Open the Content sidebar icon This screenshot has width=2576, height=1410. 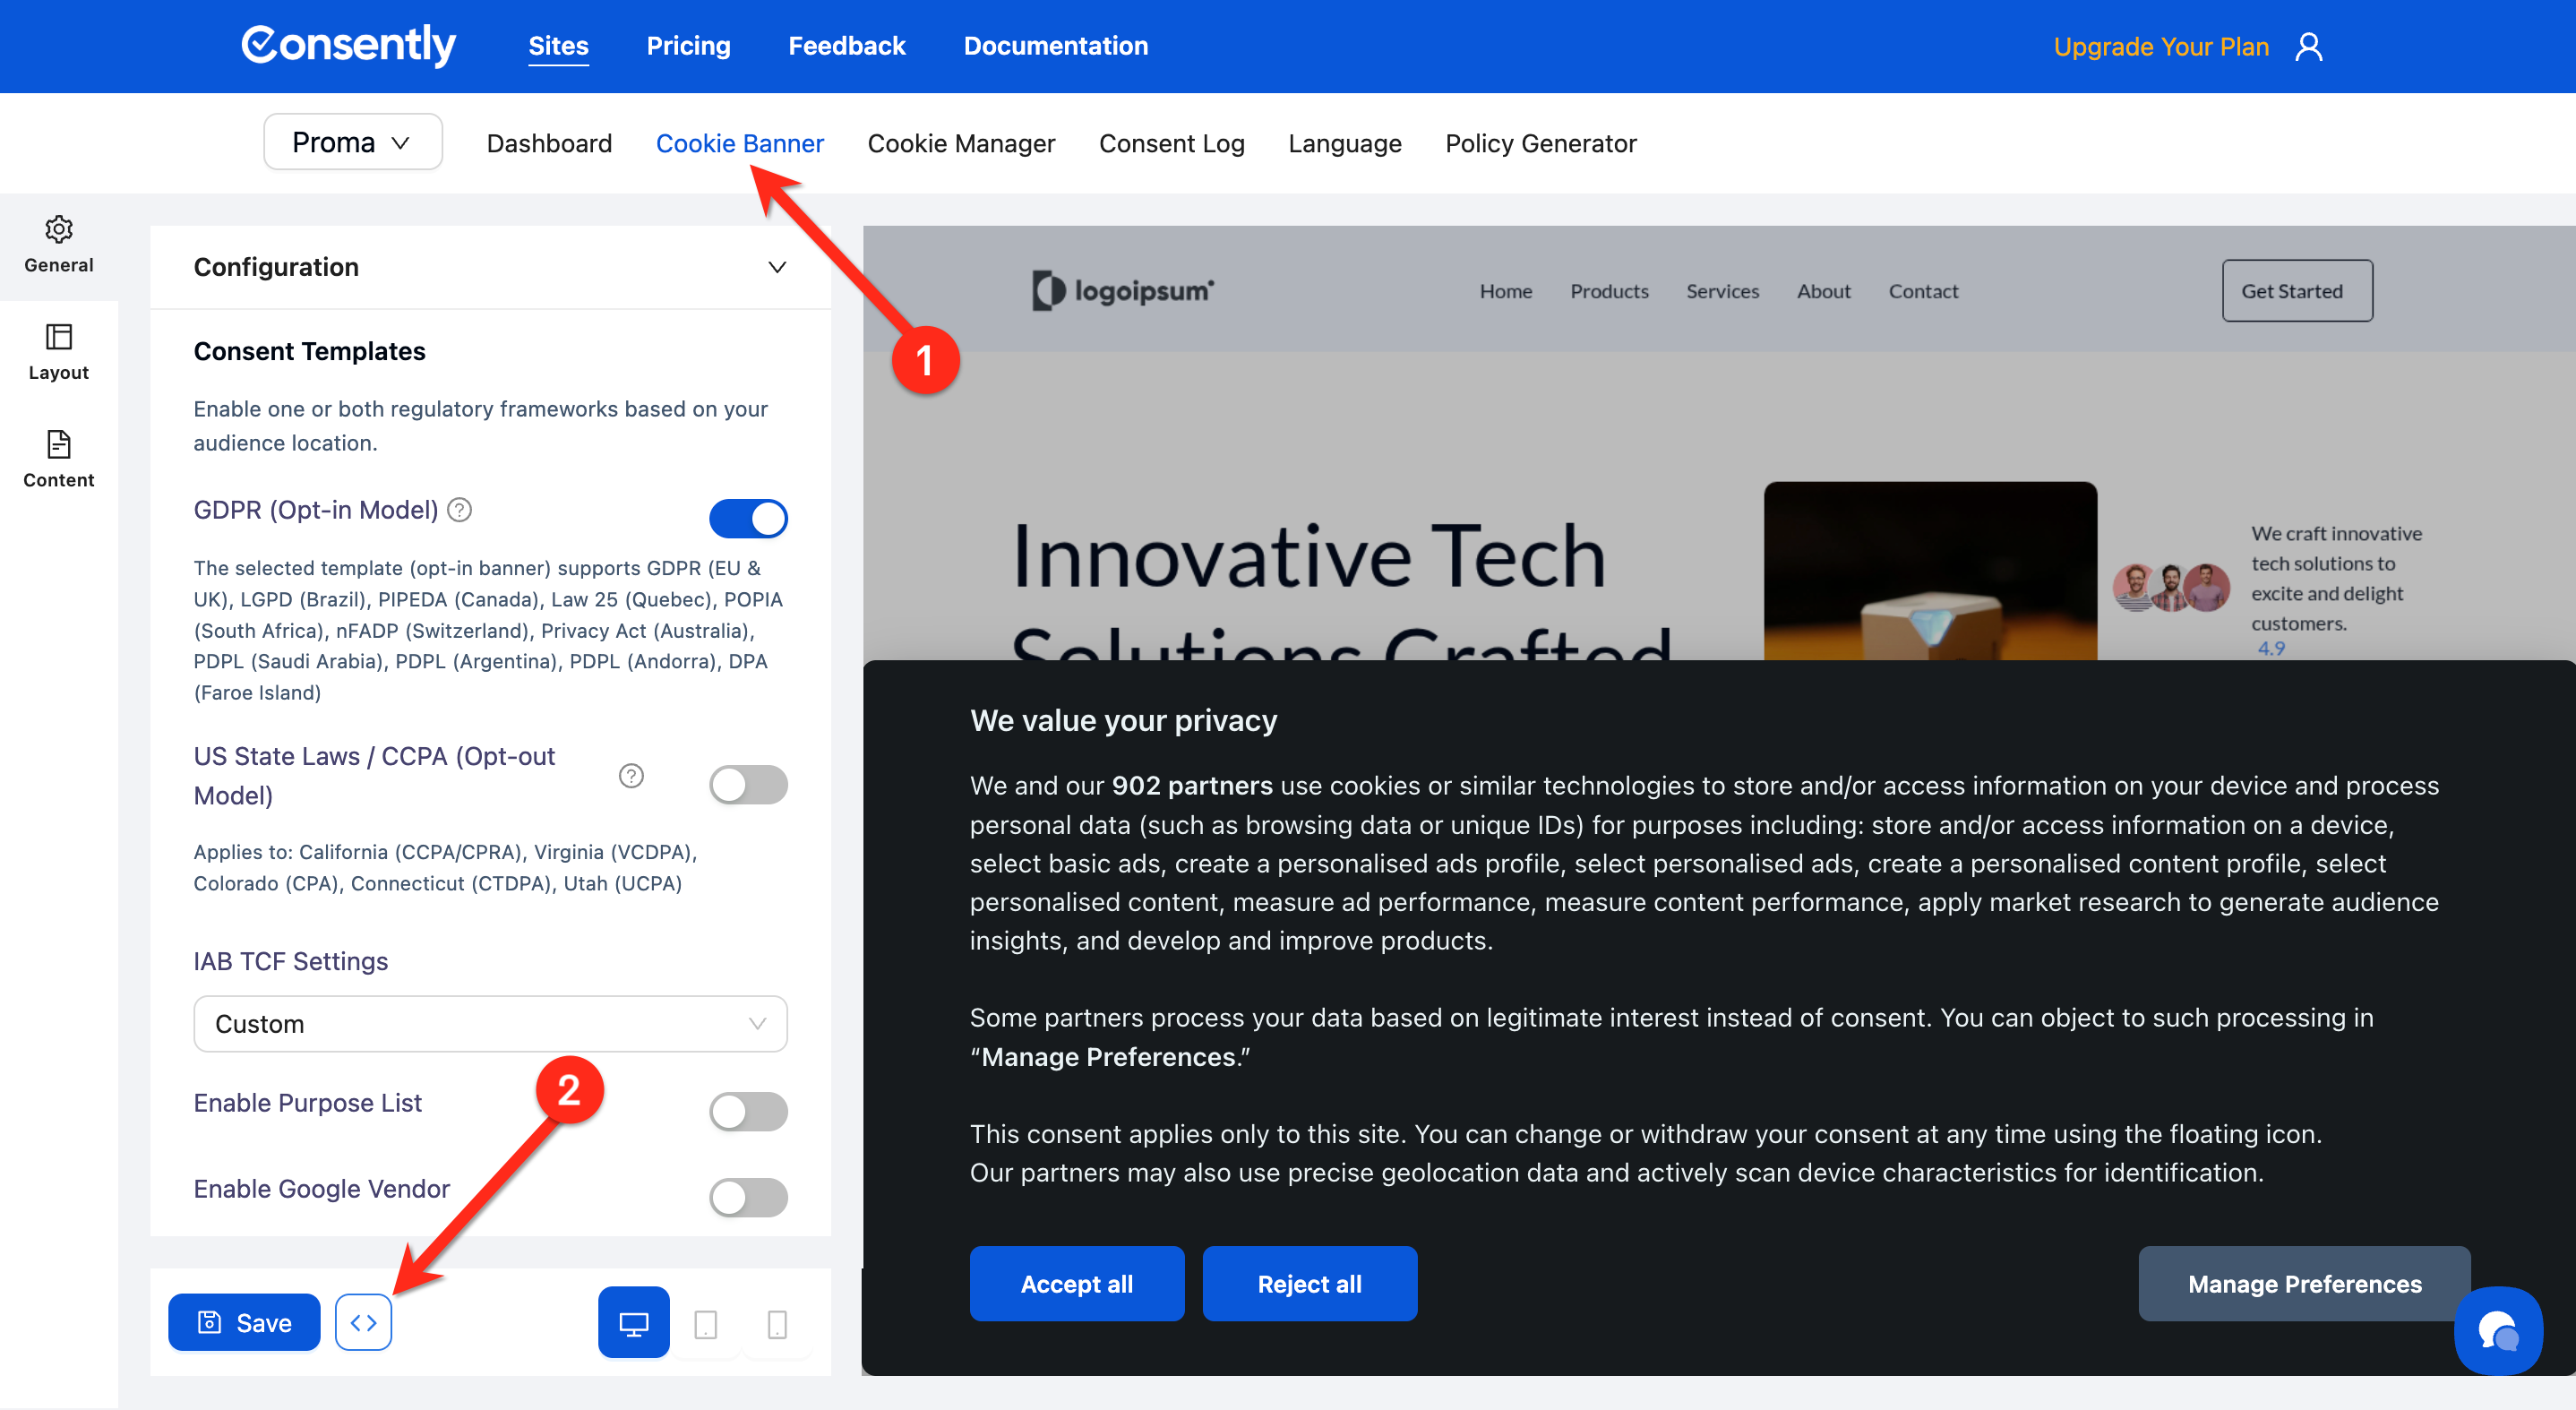[58, 458]
